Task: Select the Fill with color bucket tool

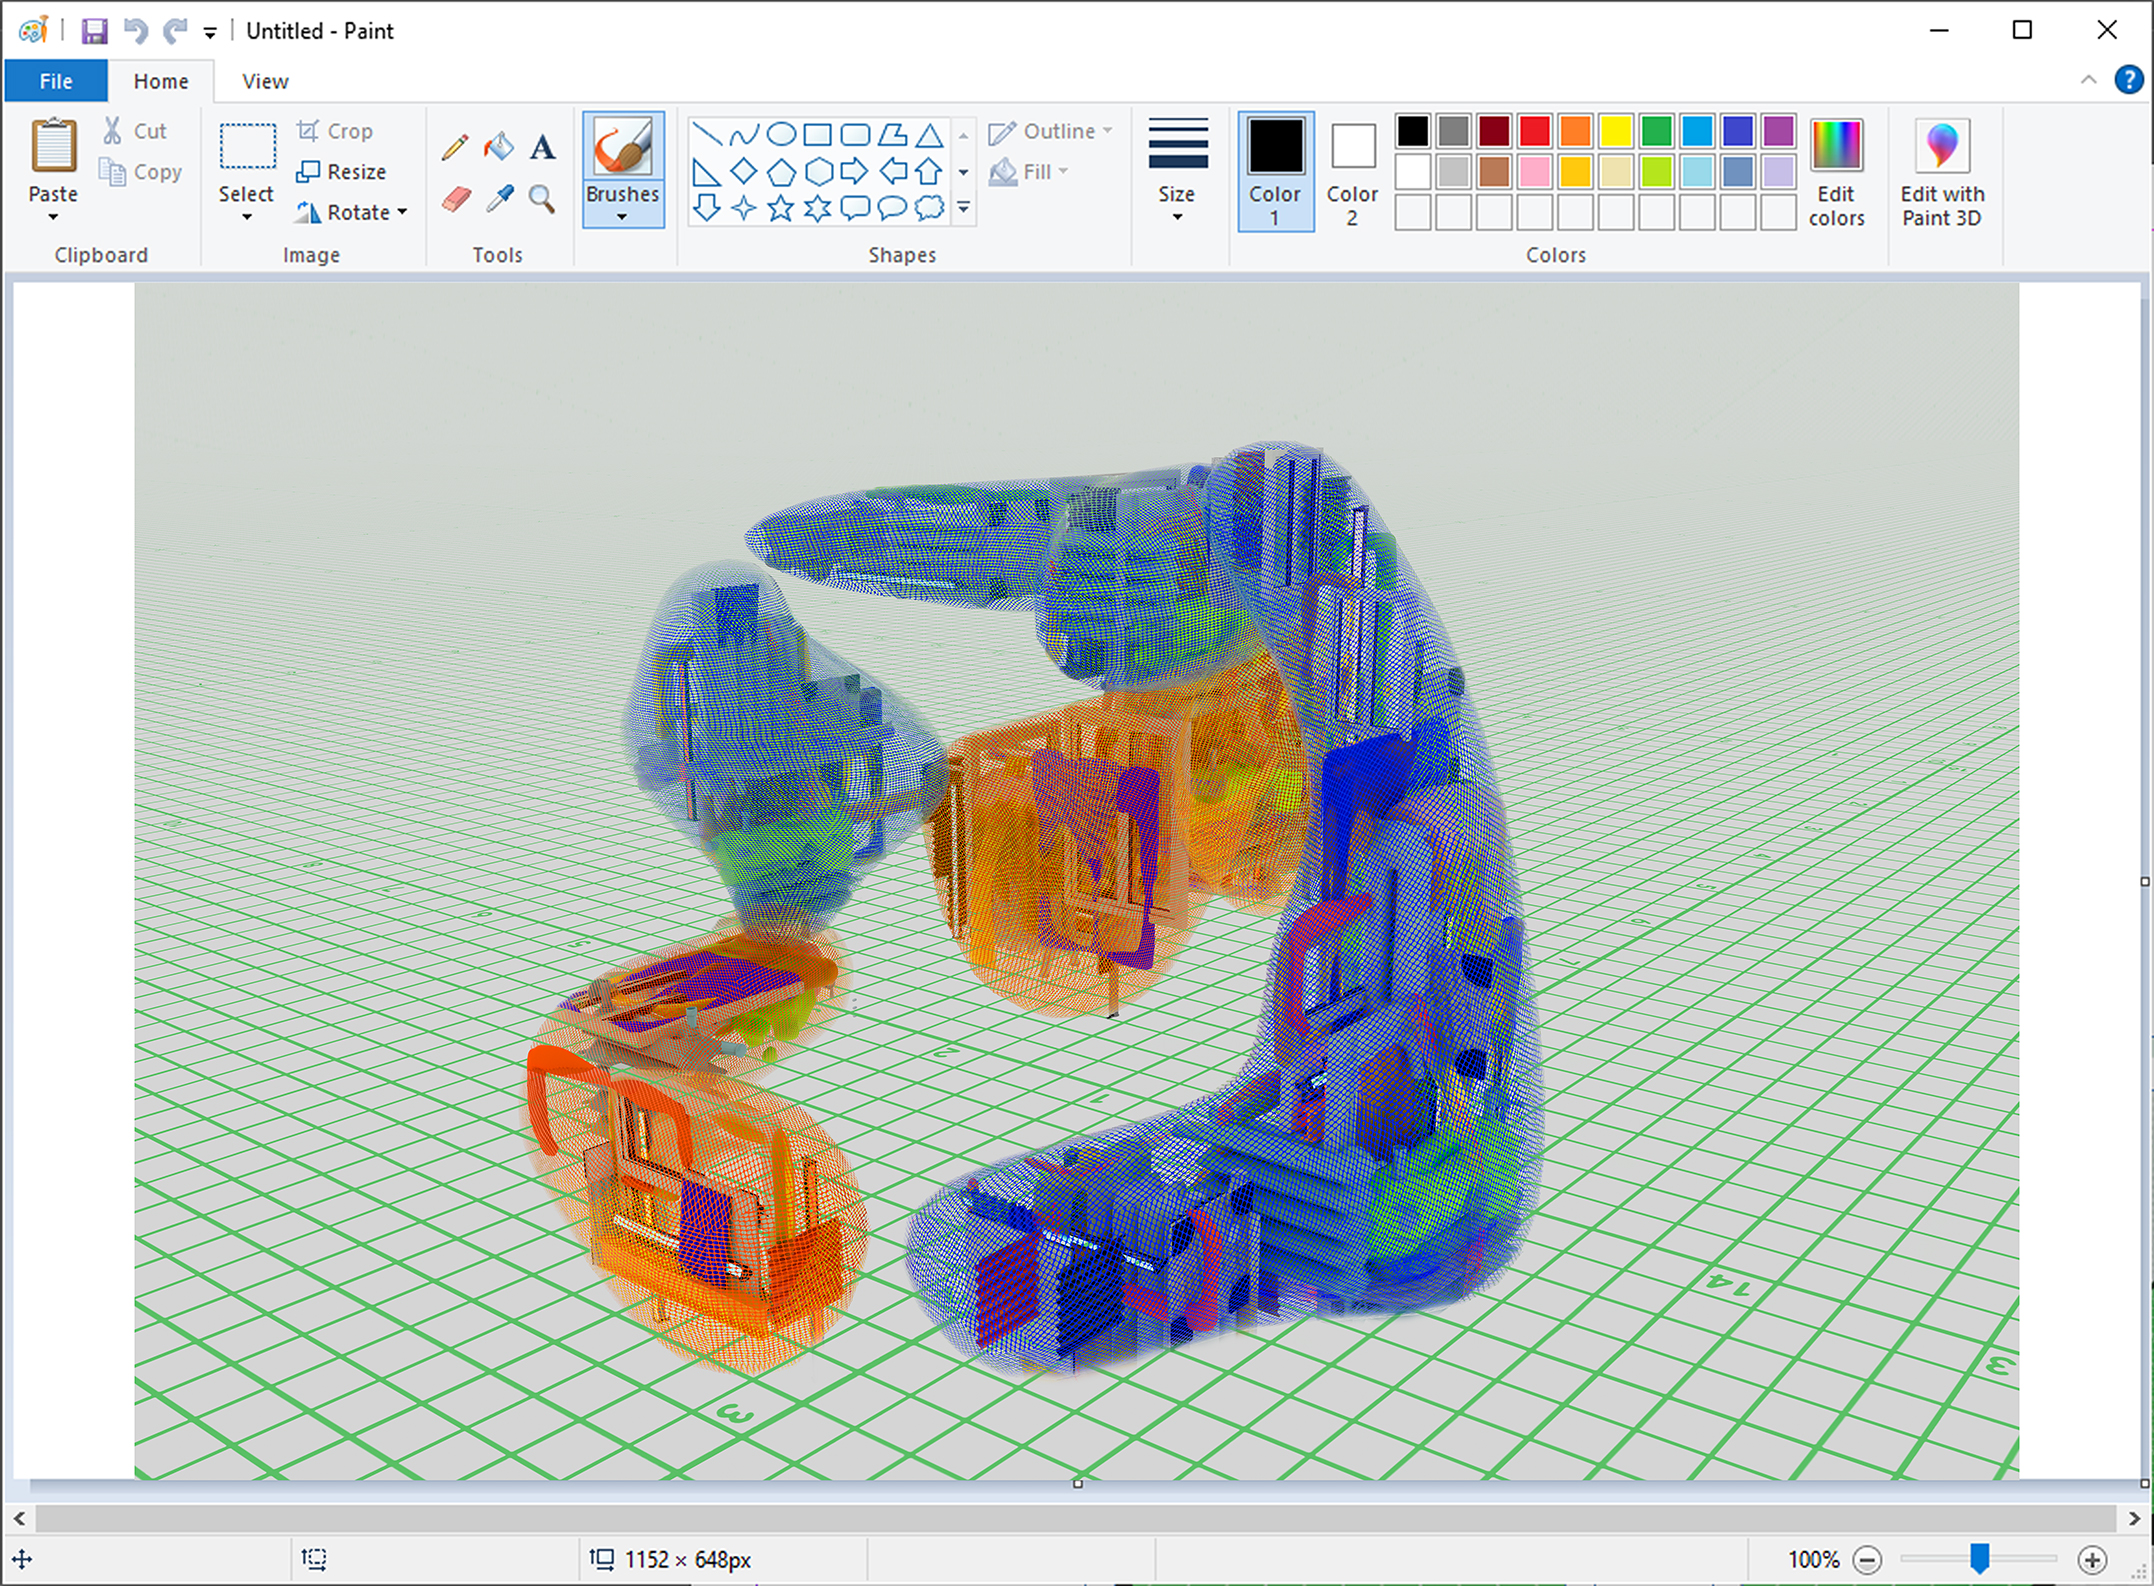Action: (x=499, y=148)
